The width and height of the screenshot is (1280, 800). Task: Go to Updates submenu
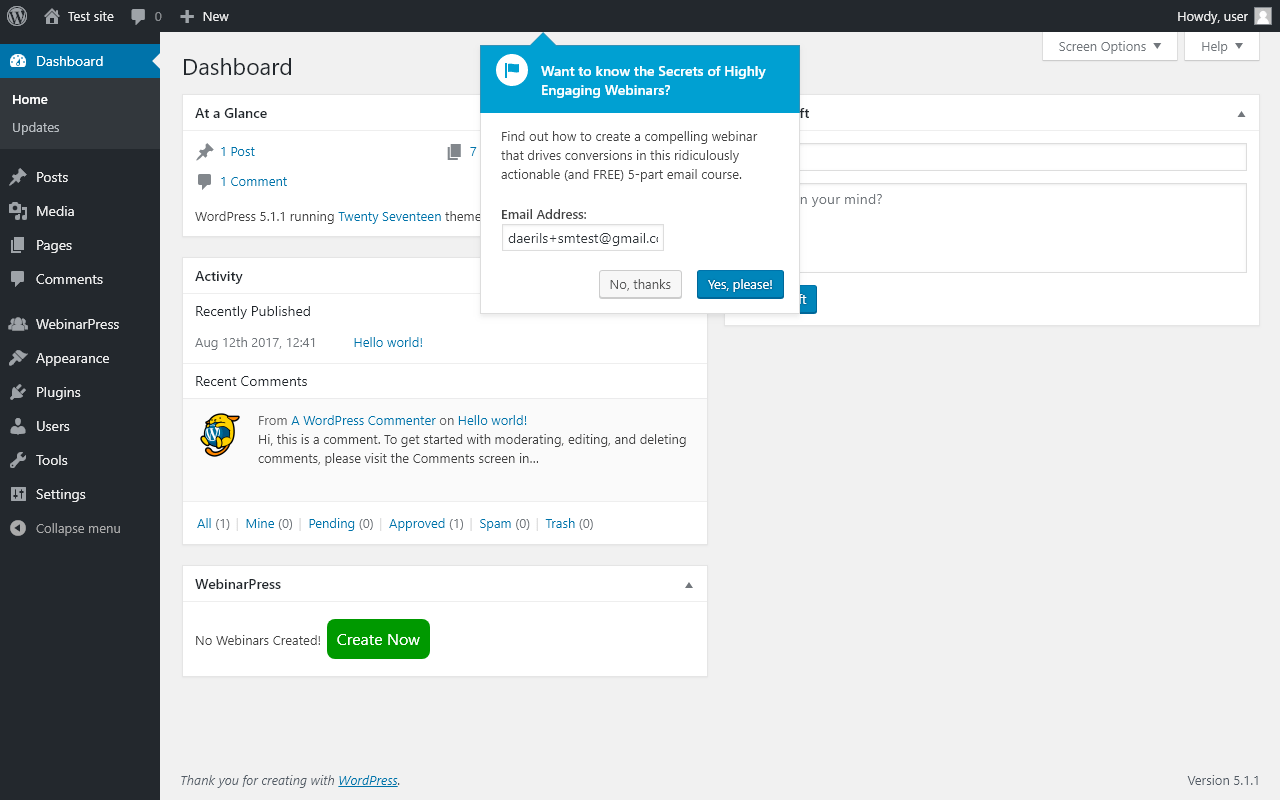point(36,127)
